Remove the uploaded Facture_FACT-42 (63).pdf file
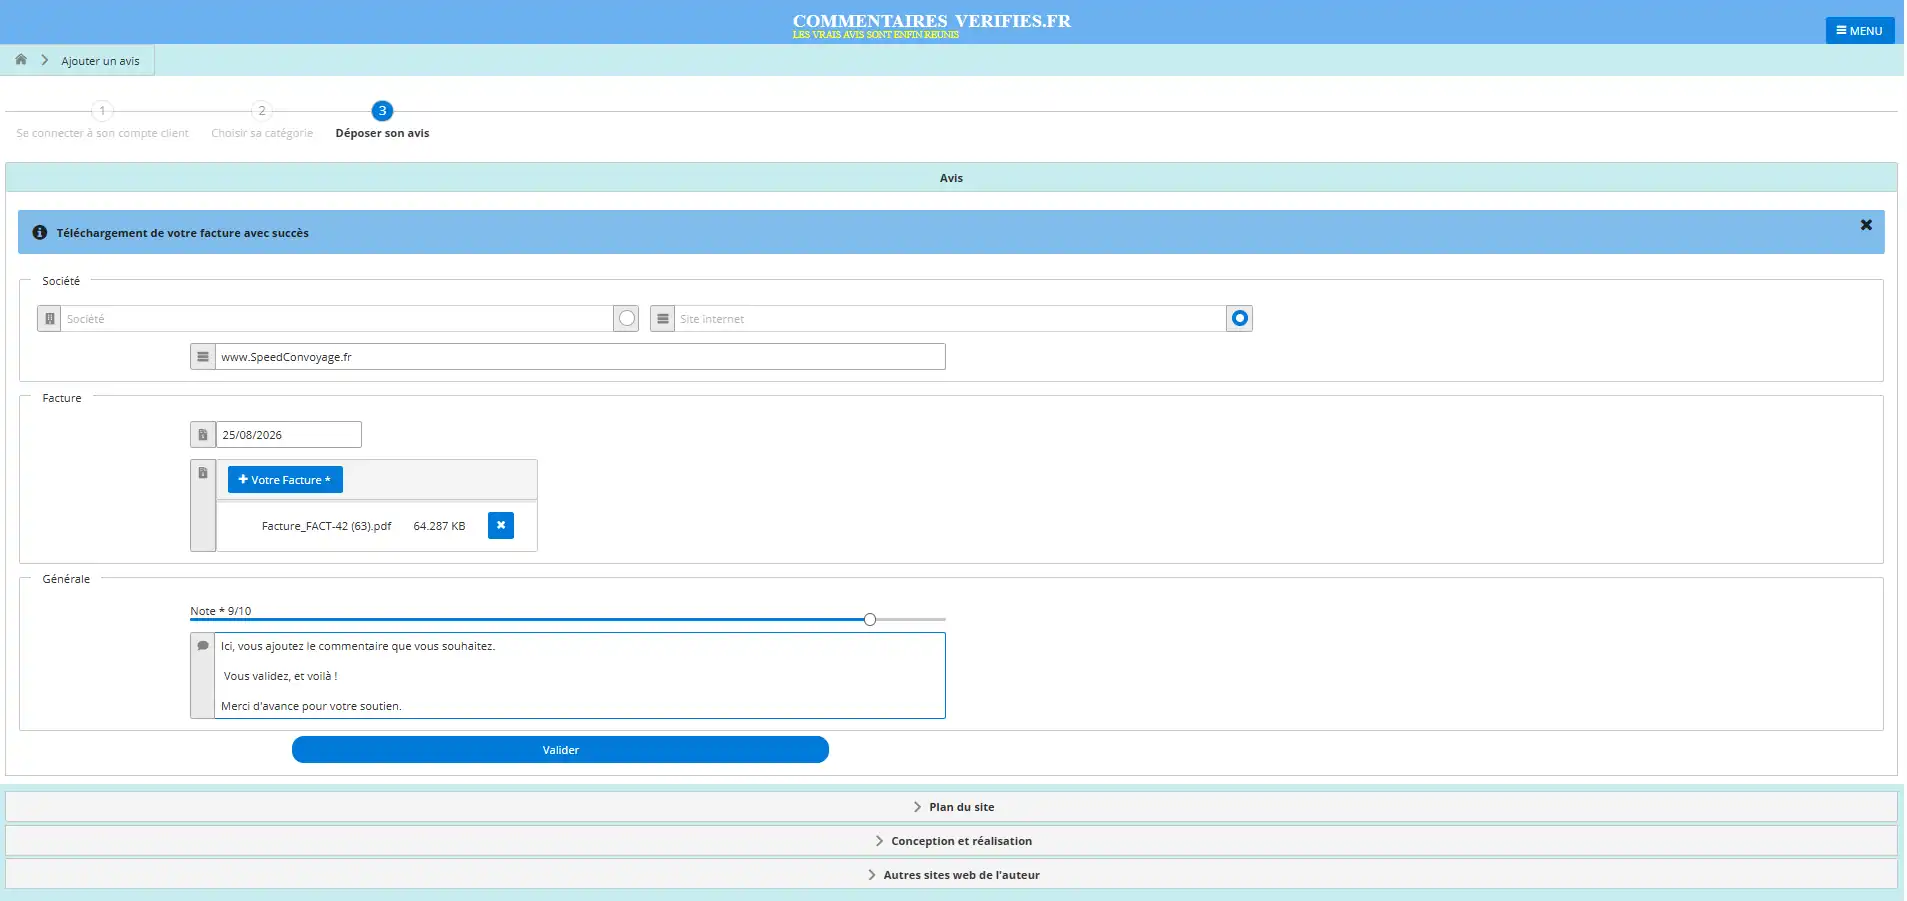The height and width of the screenshot is (901, 1907). pos(501,526)
